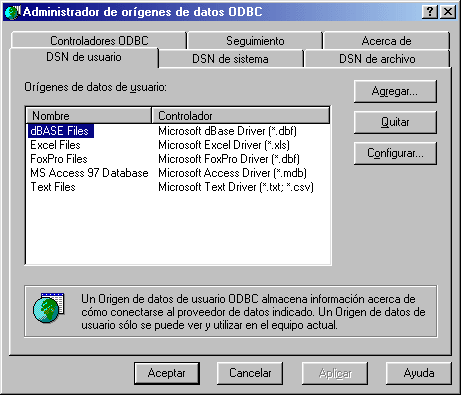Click the Controlador column header
This screenshot has height=395, width=461.
pos(241,116)
